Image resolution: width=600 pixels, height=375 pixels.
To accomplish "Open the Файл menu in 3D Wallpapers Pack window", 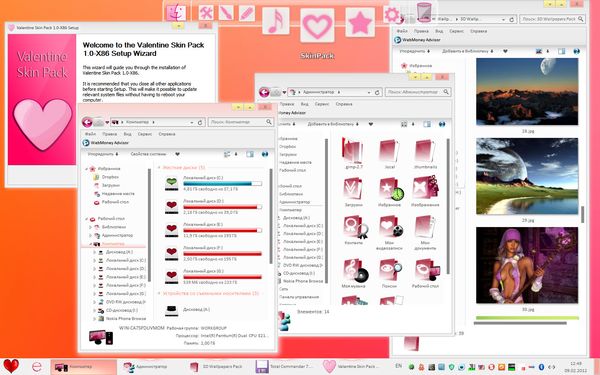I will (402, 31).
